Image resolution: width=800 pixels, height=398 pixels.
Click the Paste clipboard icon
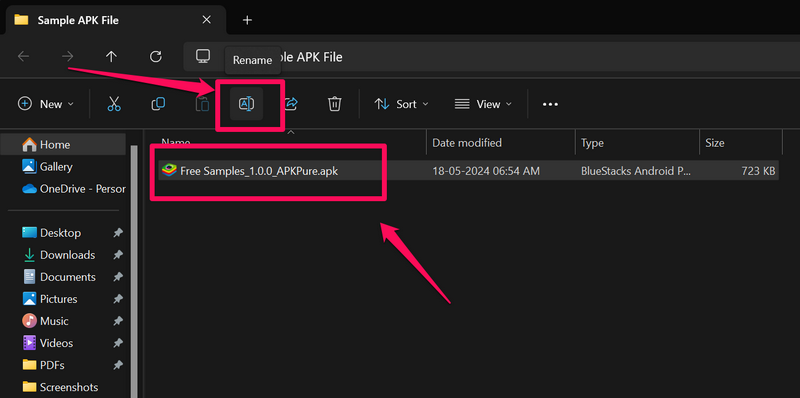[203, 104]
